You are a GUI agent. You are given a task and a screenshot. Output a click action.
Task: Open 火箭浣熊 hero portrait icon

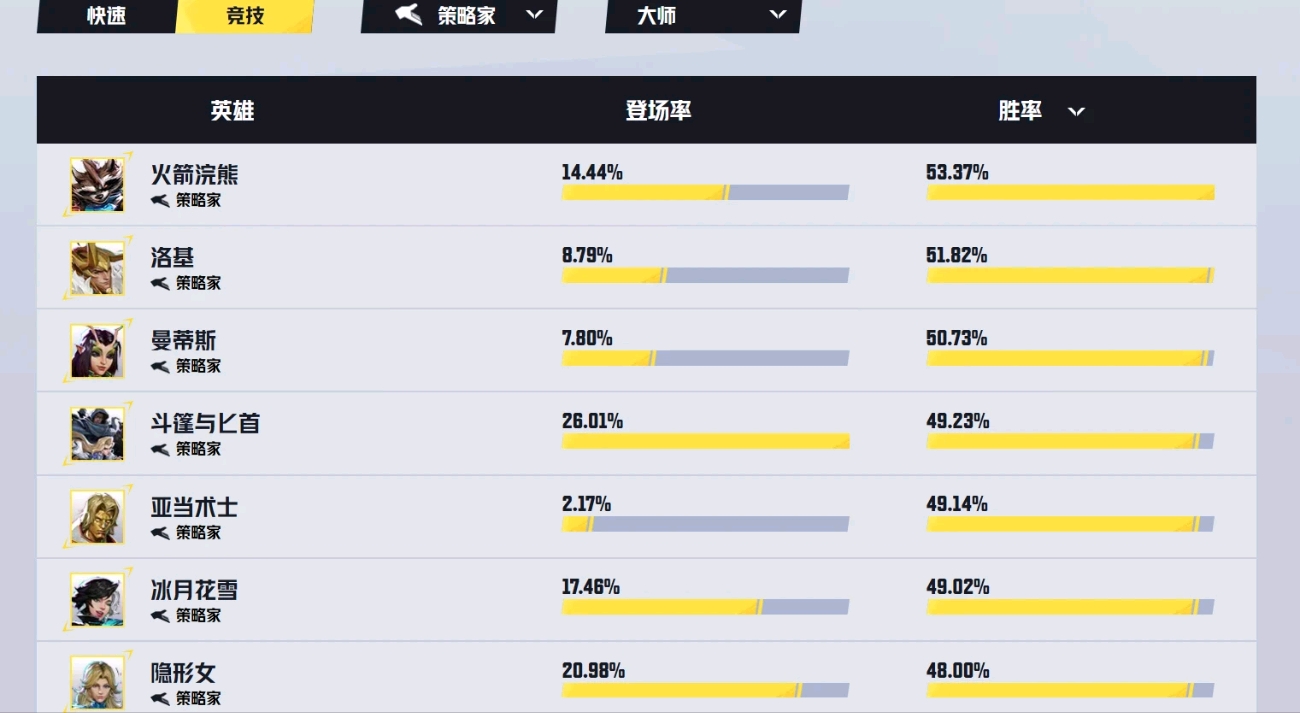pos(97,184)
